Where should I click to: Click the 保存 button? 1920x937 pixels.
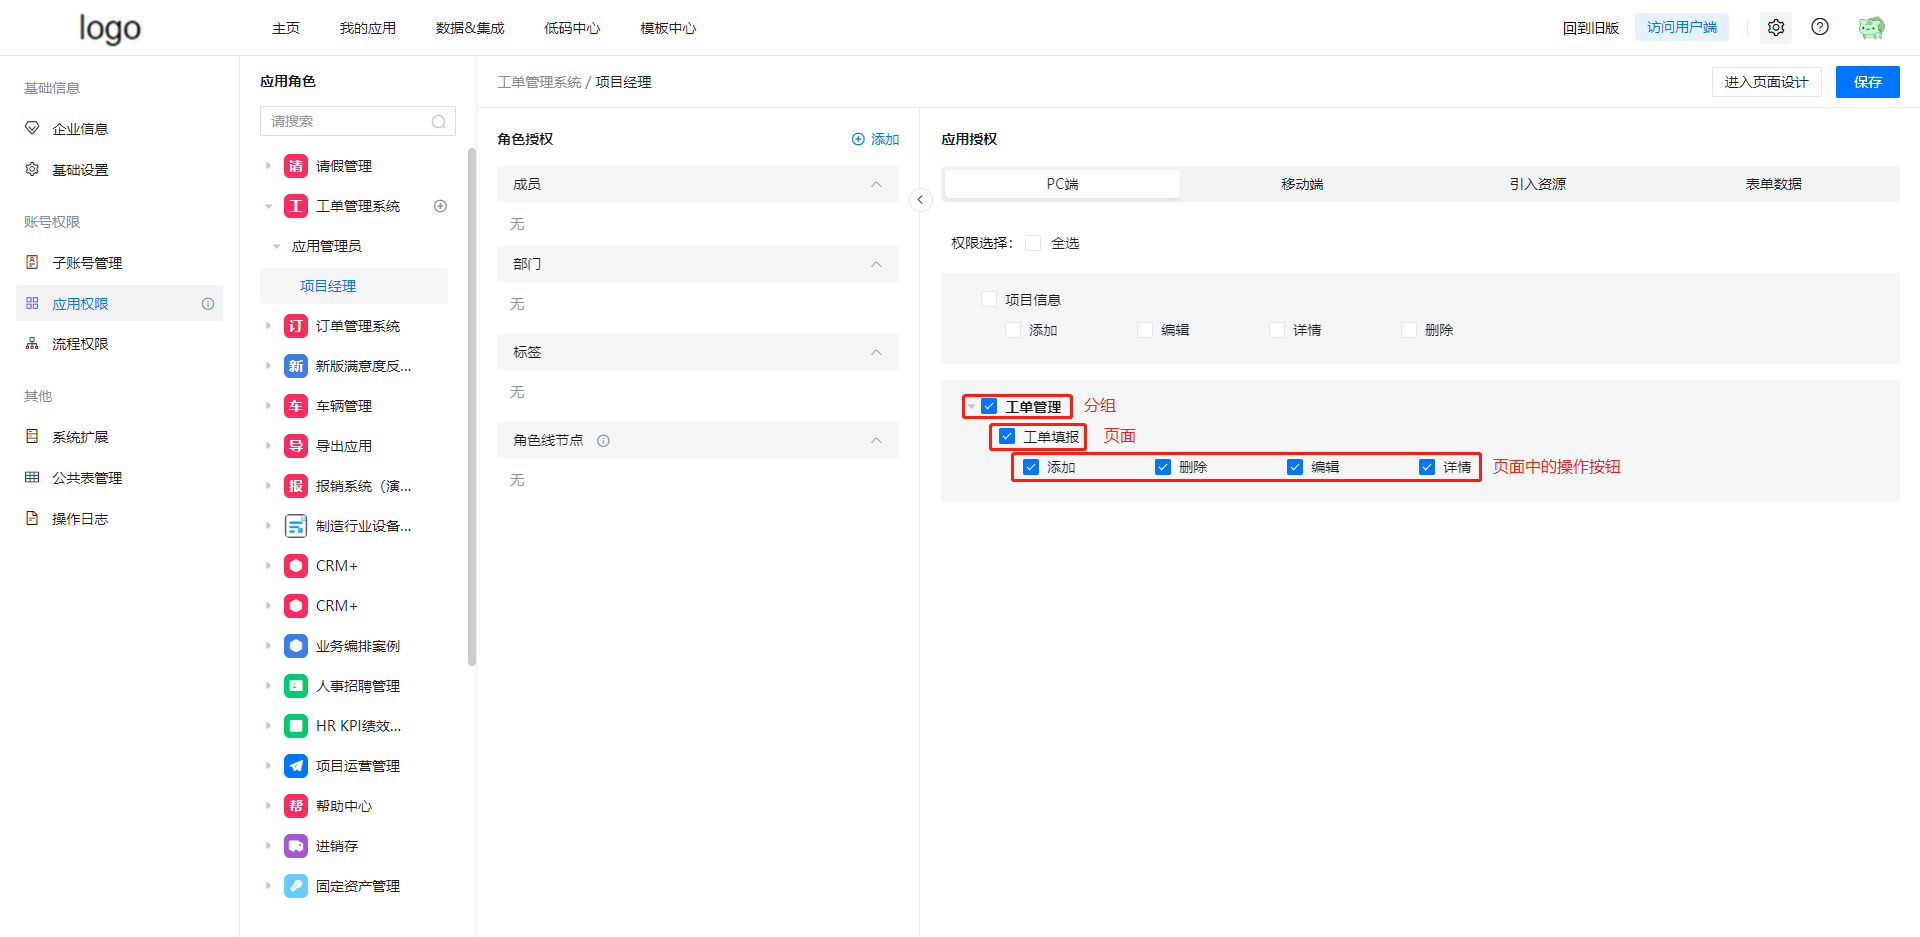pos(1867,82)
